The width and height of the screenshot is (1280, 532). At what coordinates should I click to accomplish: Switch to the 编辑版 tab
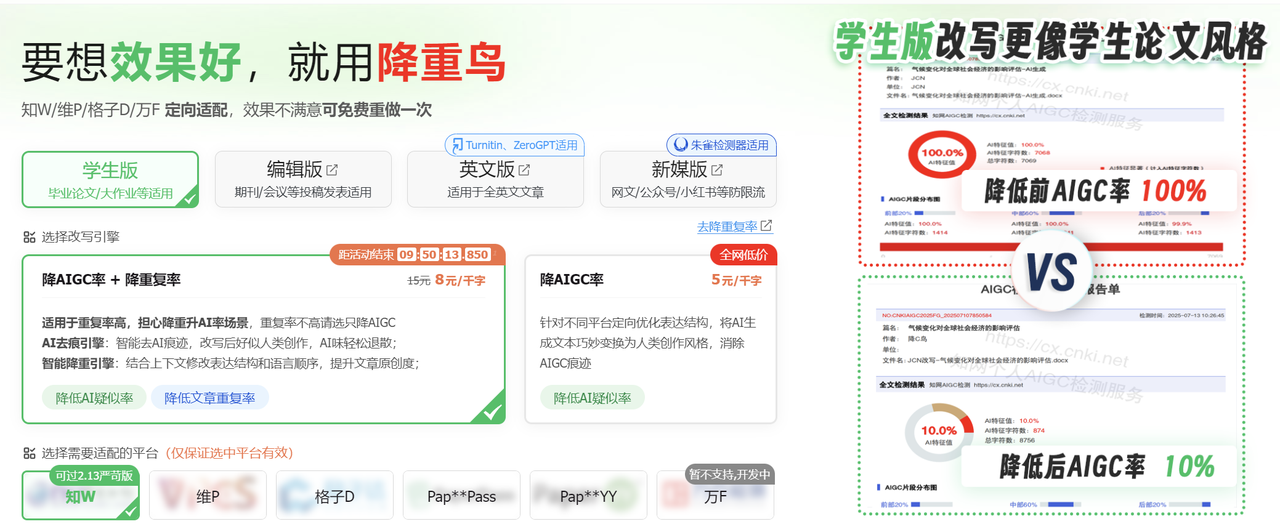pos(303,179)
